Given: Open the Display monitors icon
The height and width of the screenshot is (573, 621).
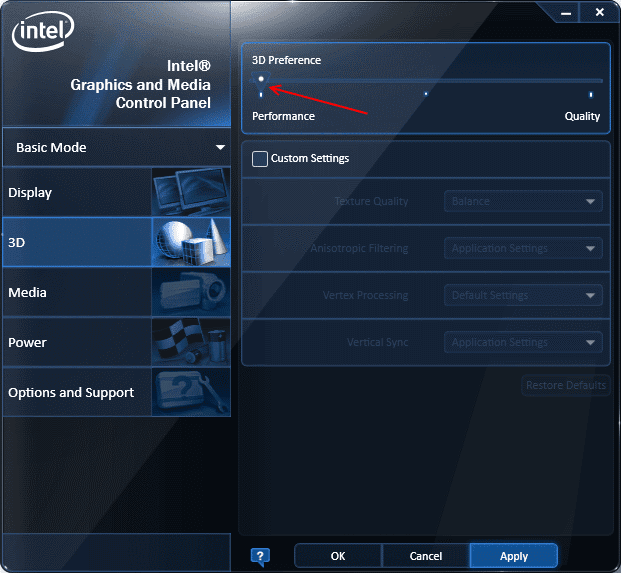Looking at the screenshot, I should point(191,192).
